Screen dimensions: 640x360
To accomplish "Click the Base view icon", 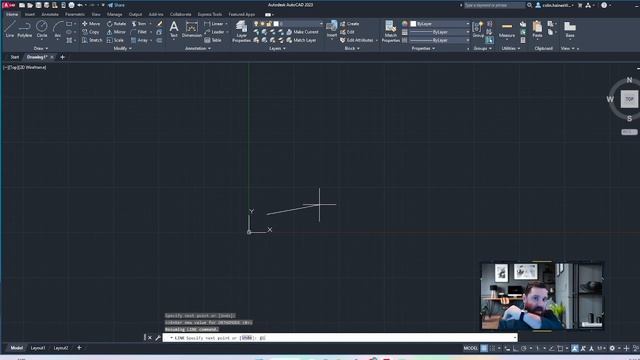I will point(570,29).
